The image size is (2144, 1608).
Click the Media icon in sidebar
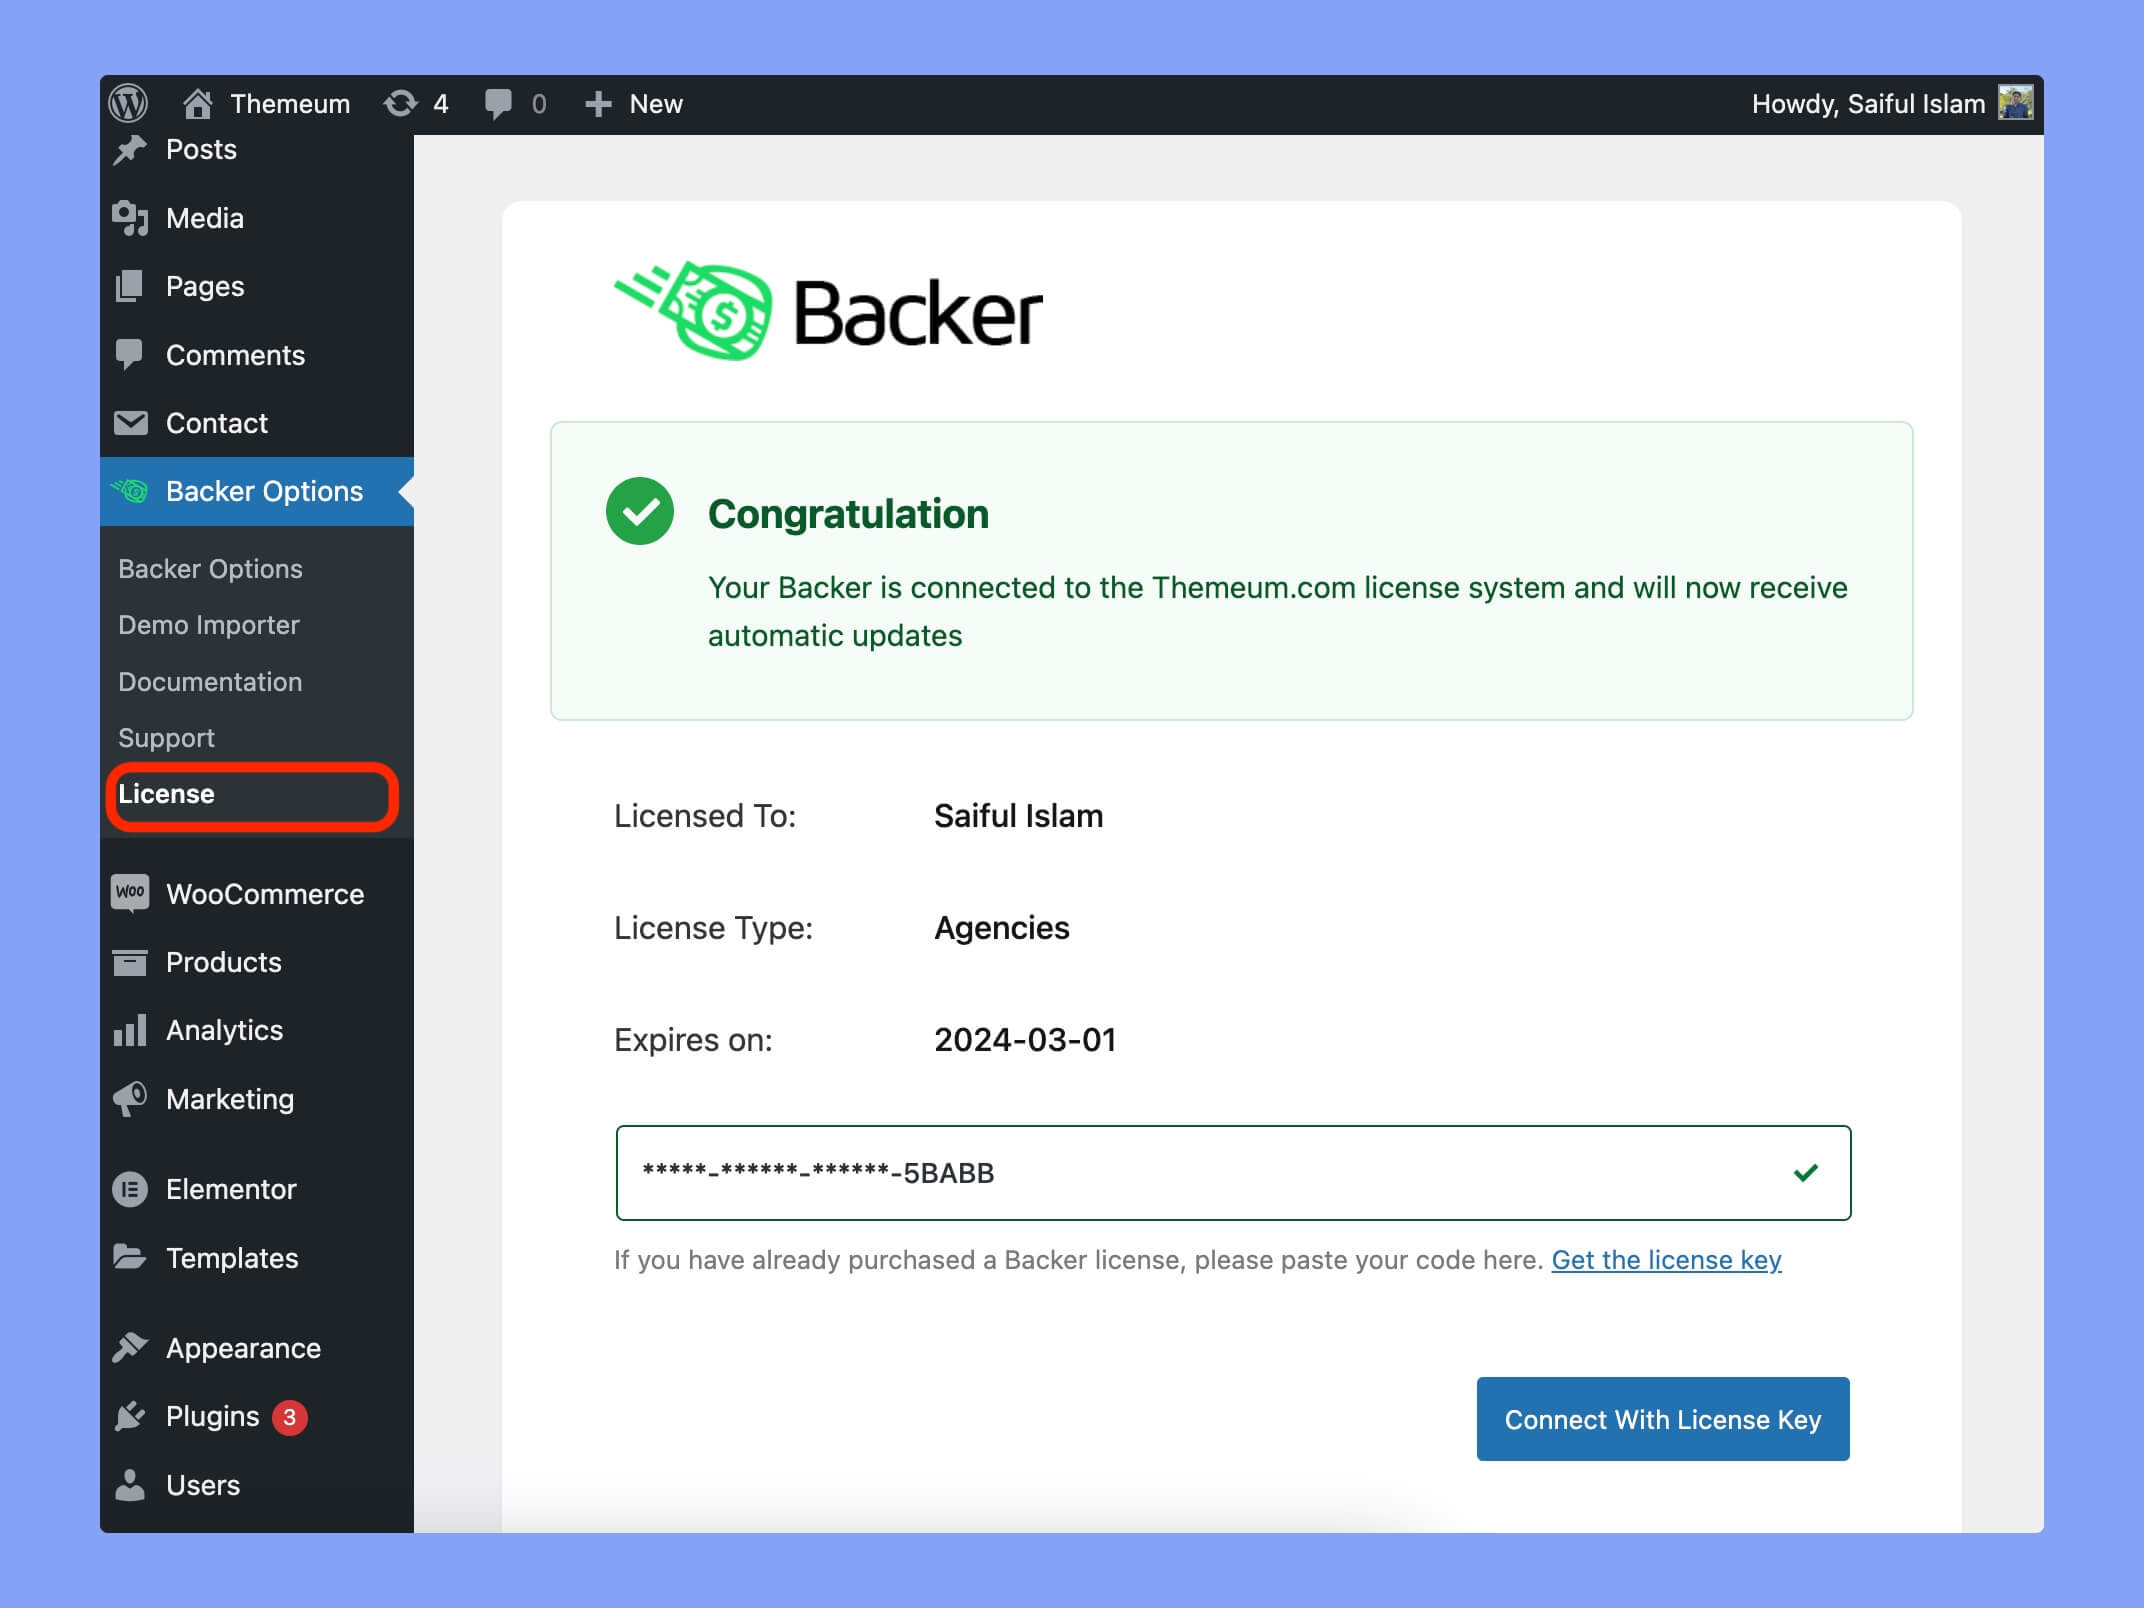(x=130, y=218)
